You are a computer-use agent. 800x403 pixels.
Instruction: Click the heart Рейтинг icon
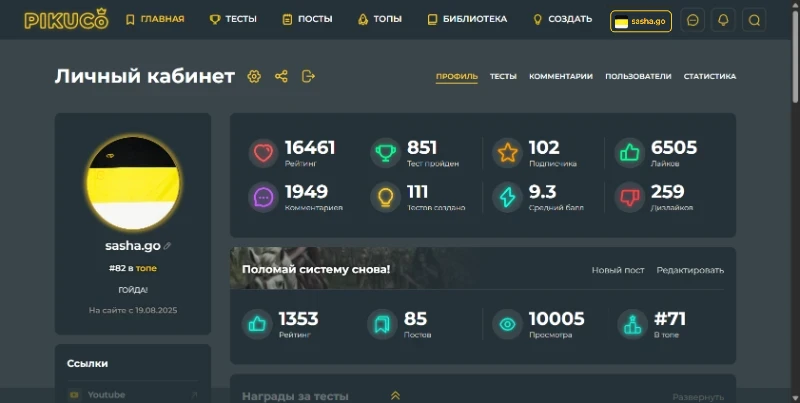[263, 153]
